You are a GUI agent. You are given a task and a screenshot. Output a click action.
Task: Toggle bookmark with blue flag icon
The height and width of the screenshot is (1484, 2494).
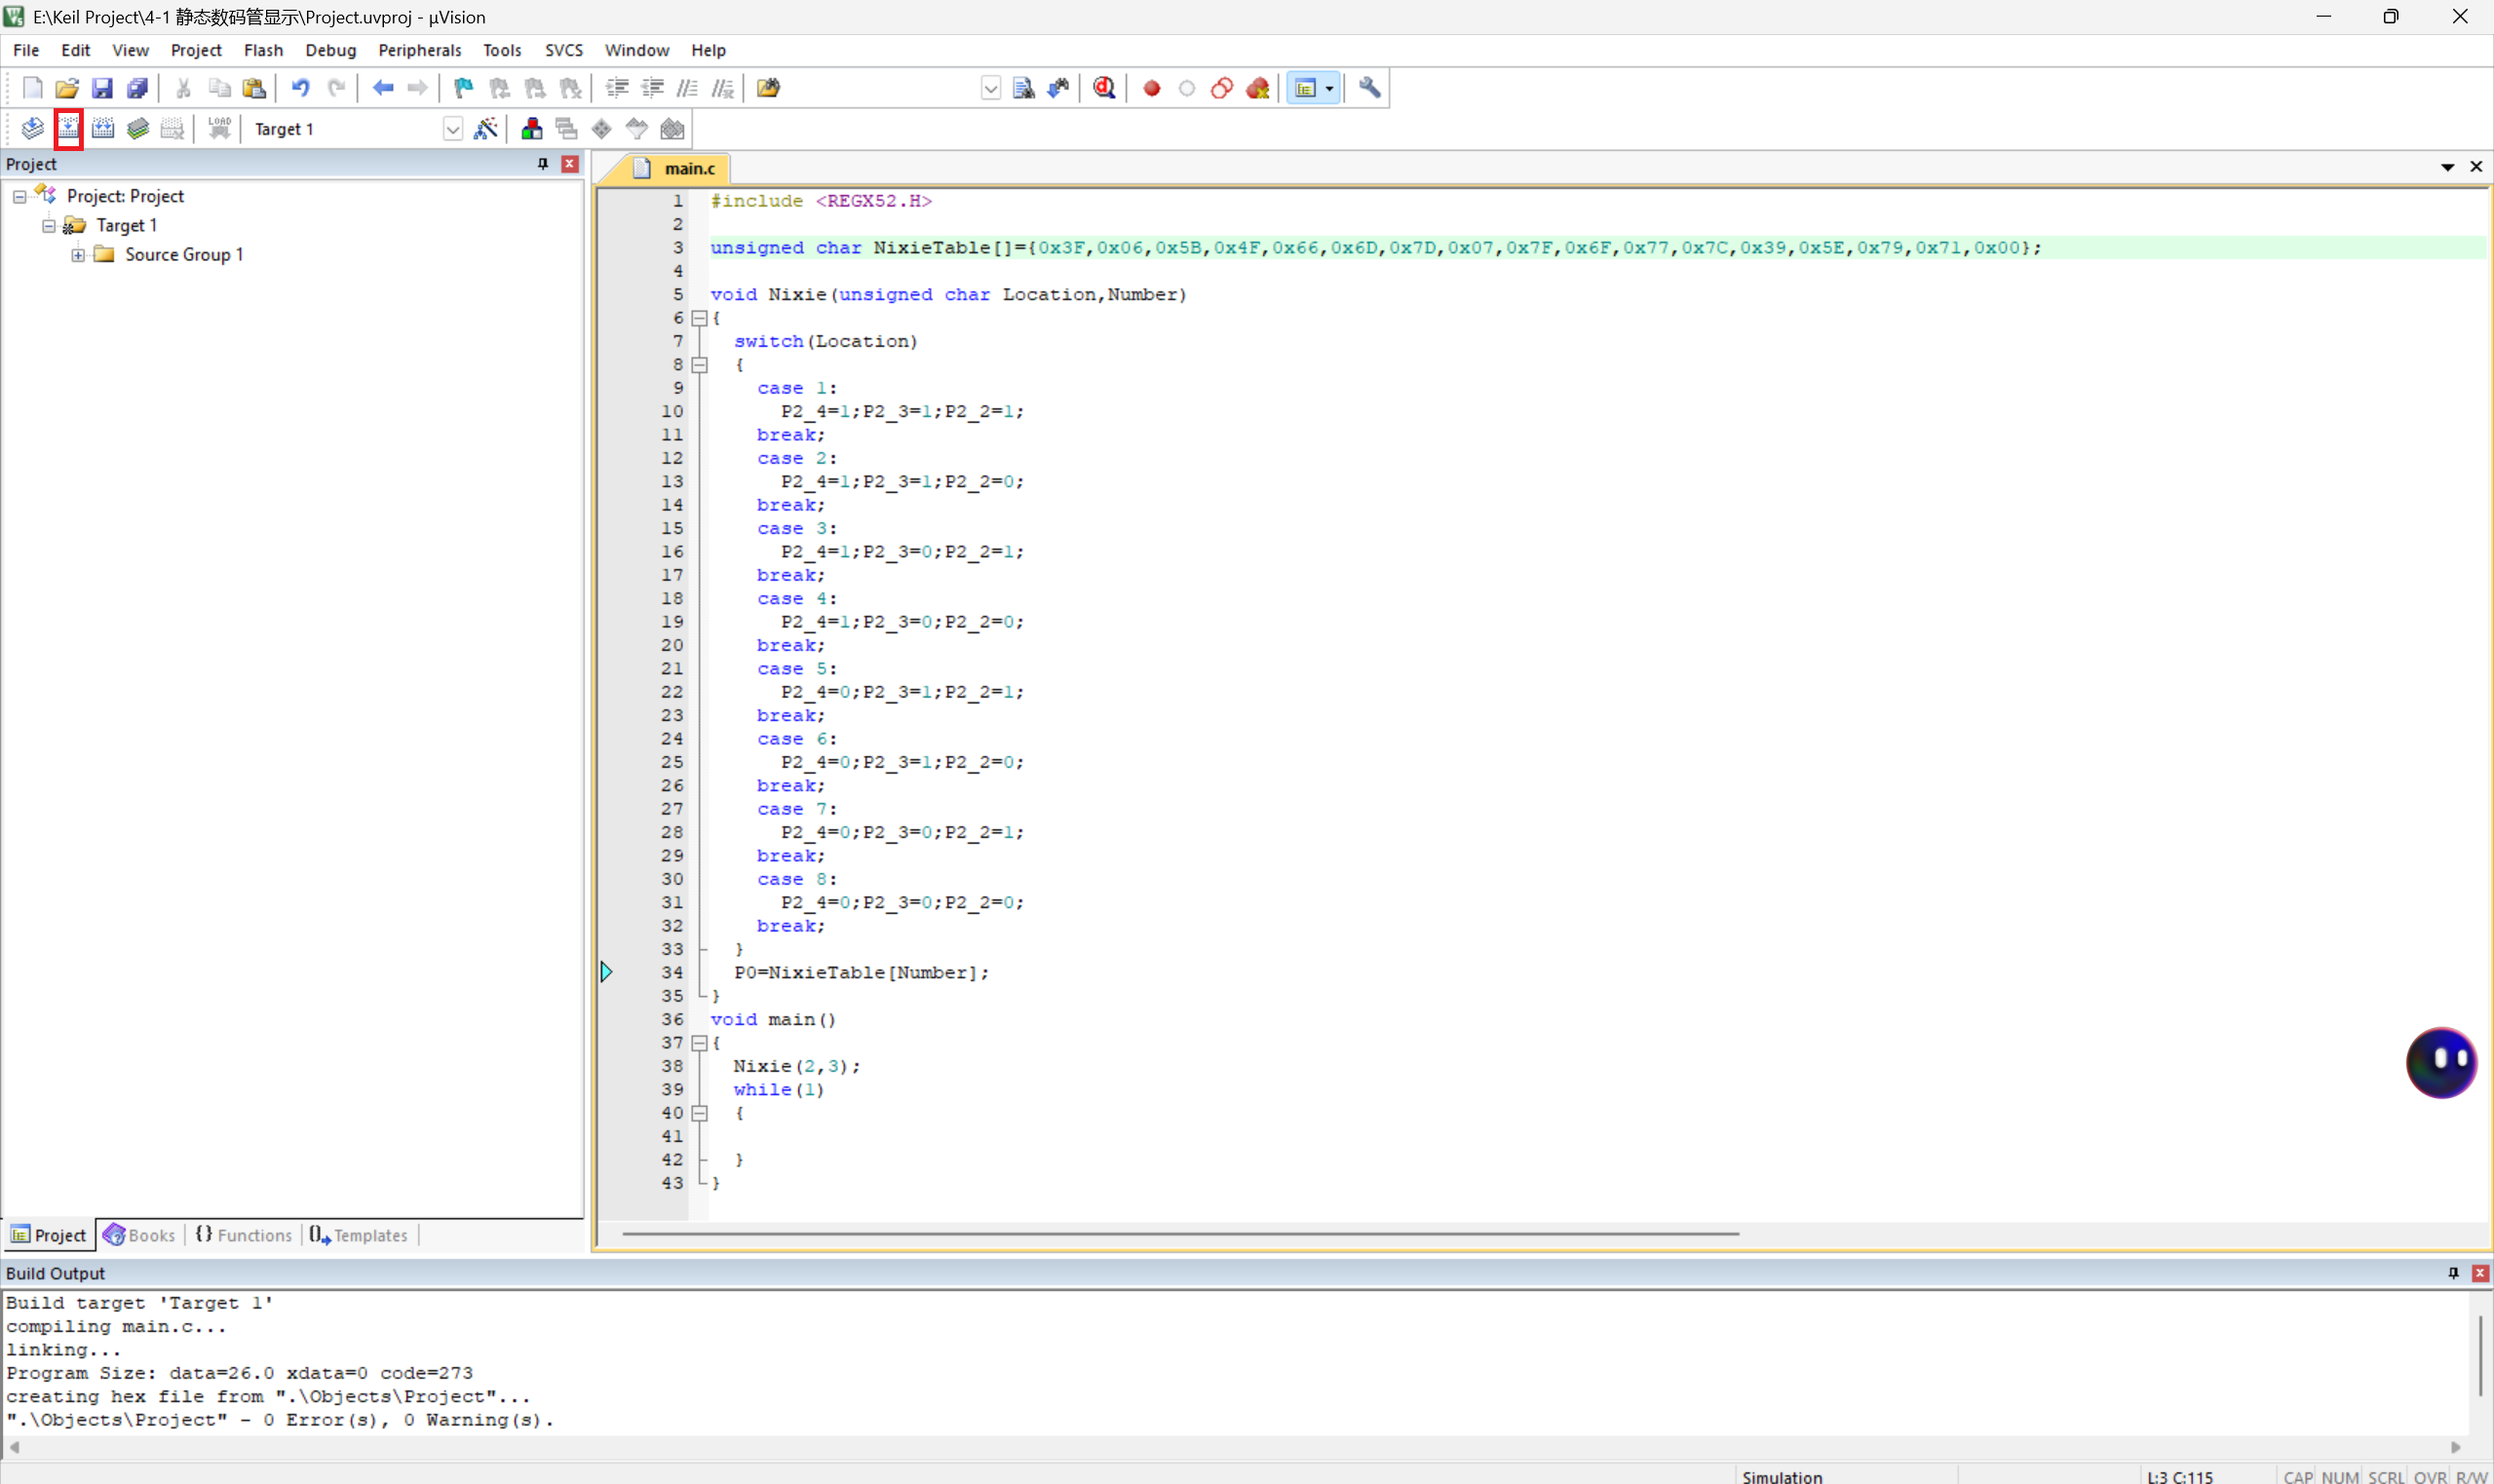[462, 88]
